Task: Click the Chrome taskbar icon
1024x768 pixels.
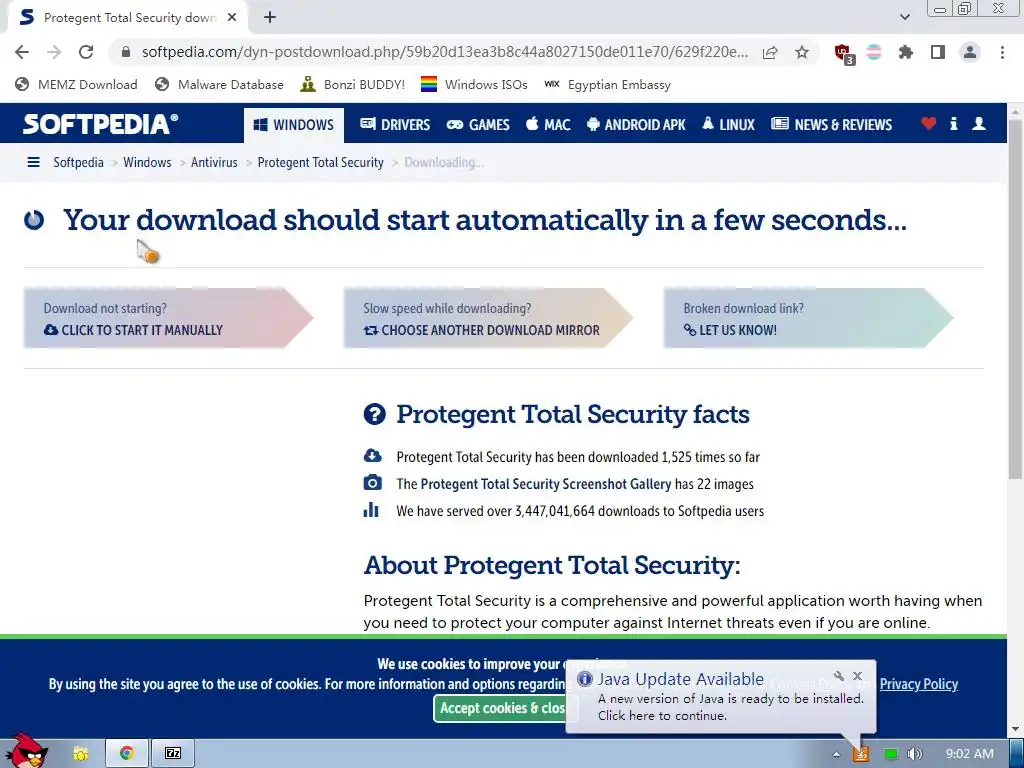Action: point(127,753)
